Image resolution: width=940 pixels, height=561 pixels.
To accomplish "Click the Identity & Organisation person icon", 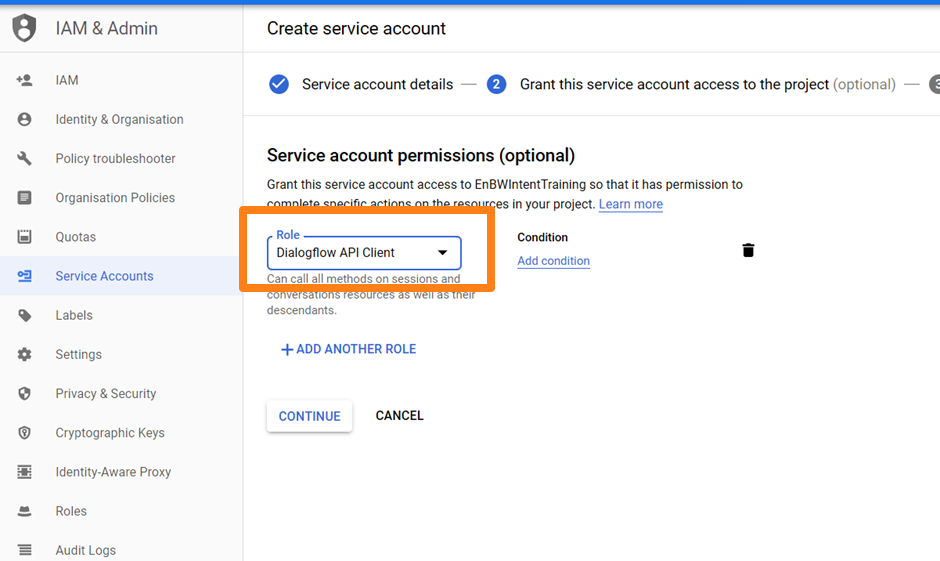I will point(25,119).
